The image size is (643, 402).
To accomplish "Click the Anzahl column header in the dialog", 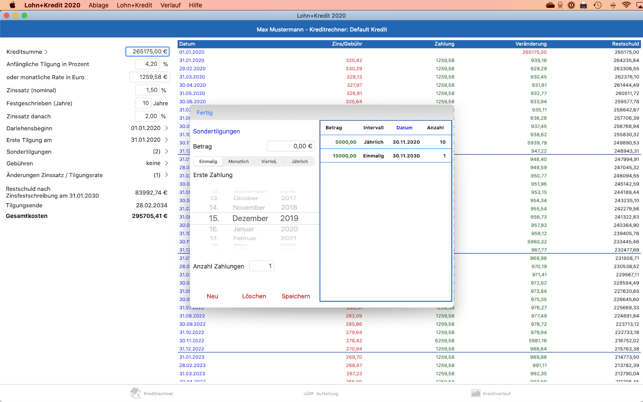I will tap(435, 128).
